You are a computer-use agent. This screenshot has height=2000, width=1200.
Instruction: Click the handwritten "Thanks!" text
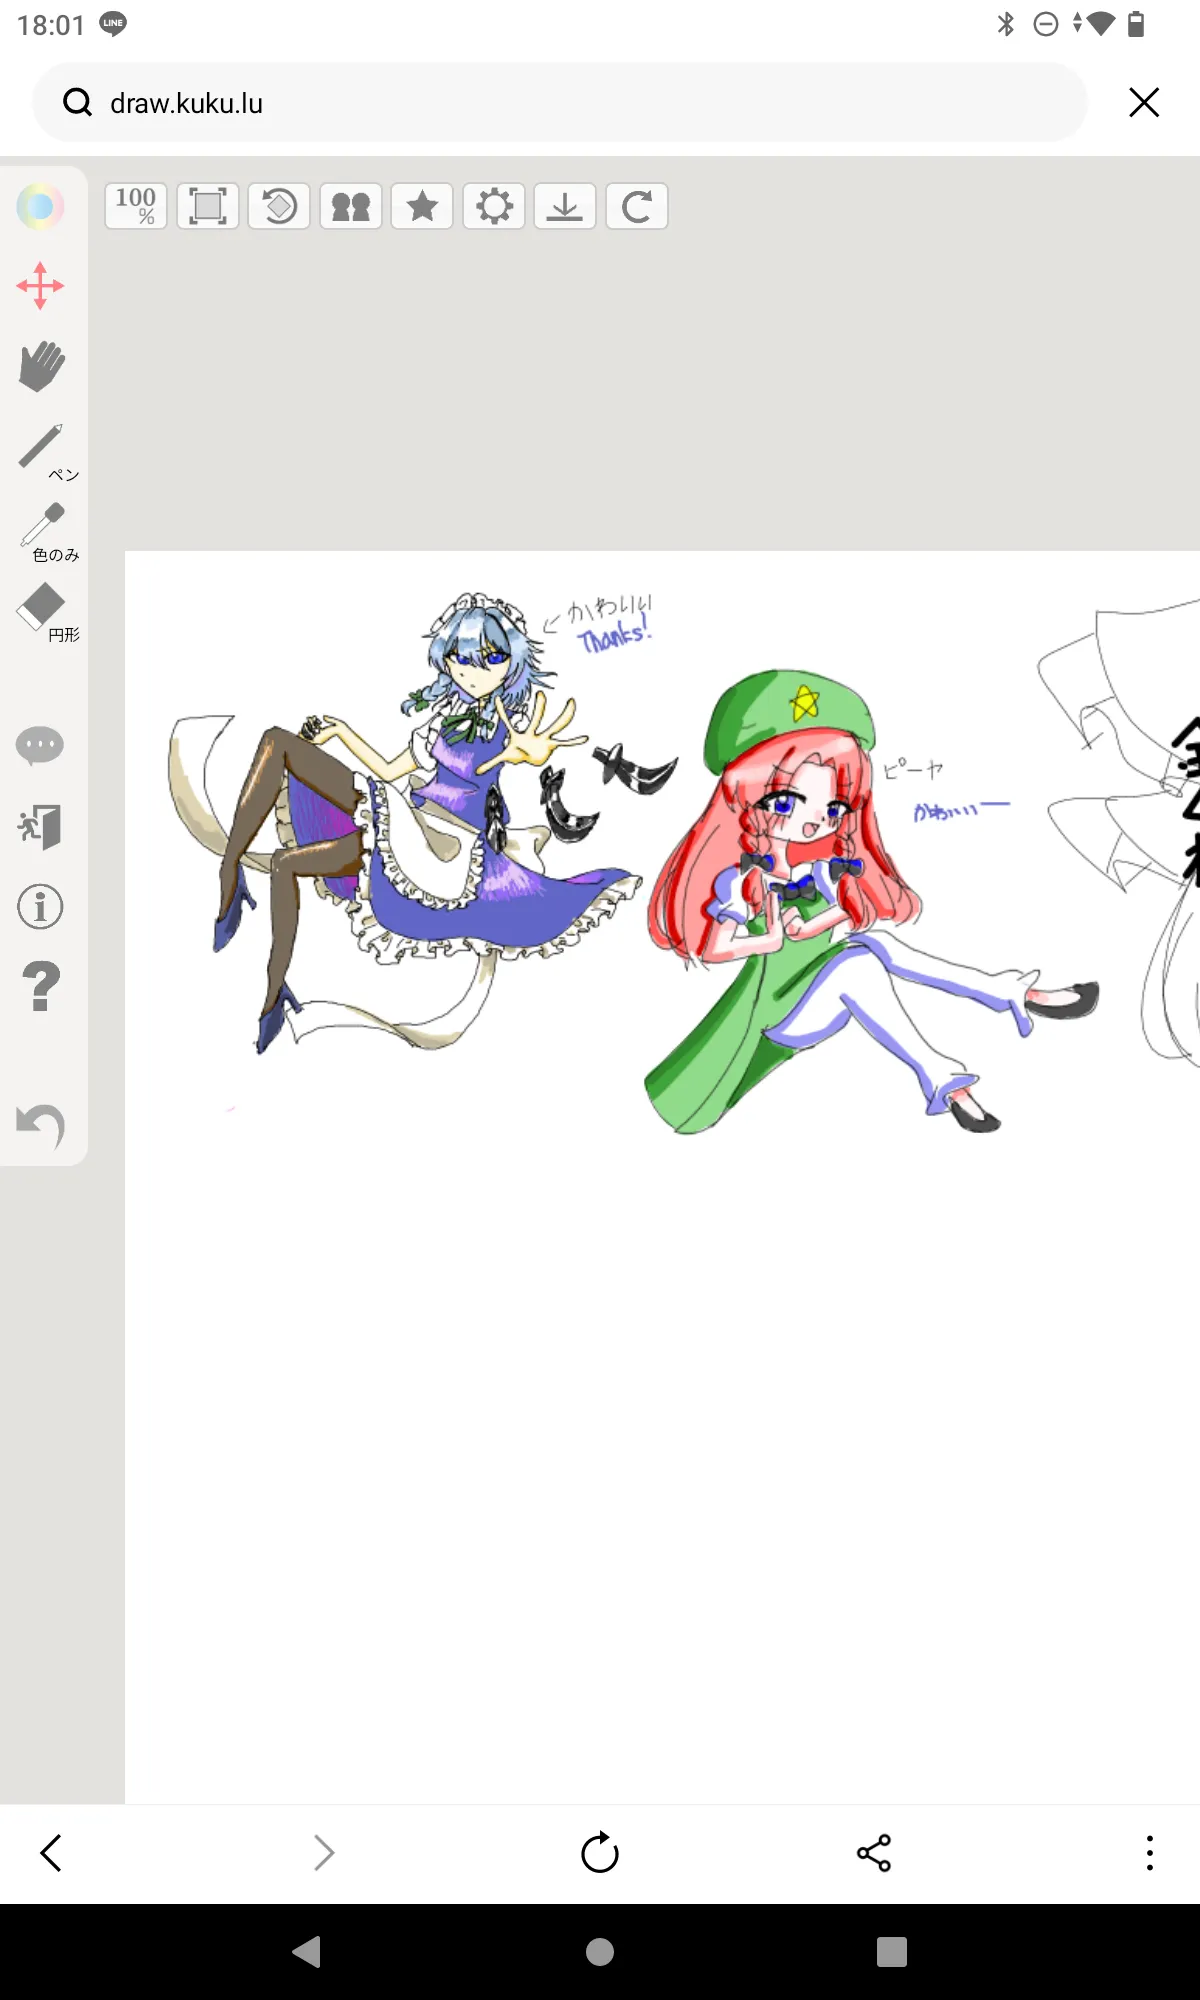coord(614,636)
